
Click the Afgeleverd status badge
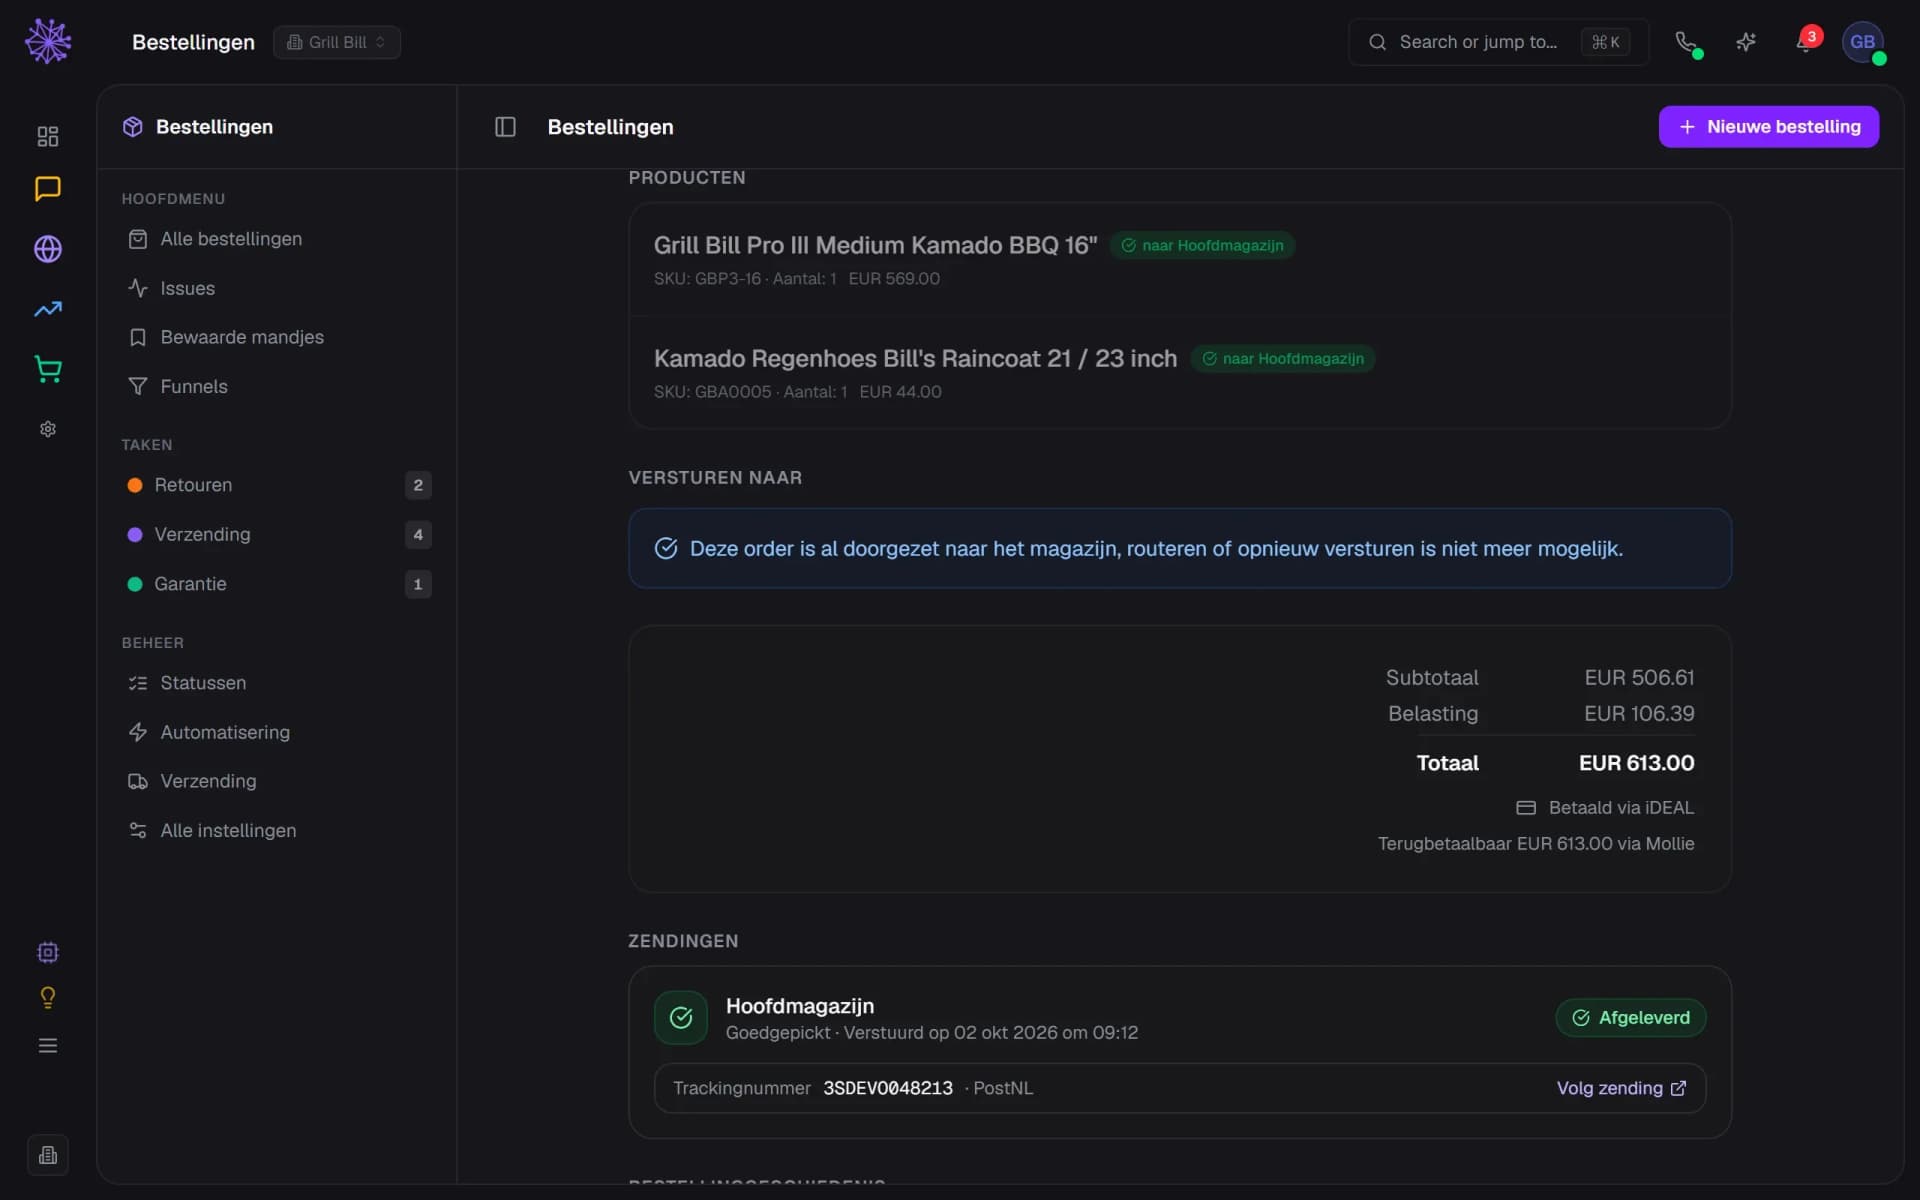1631,1017
